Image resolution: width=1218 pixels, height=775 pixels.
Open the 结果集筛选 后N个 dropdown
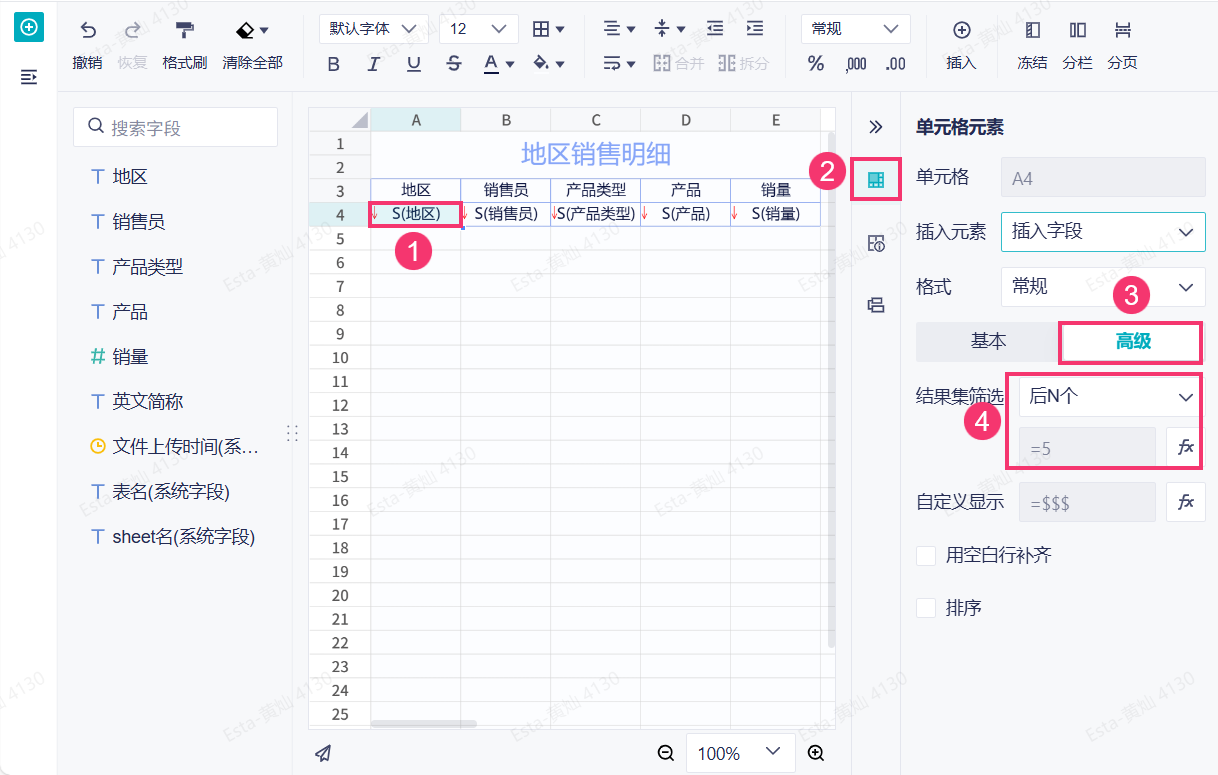point(1111,397)
